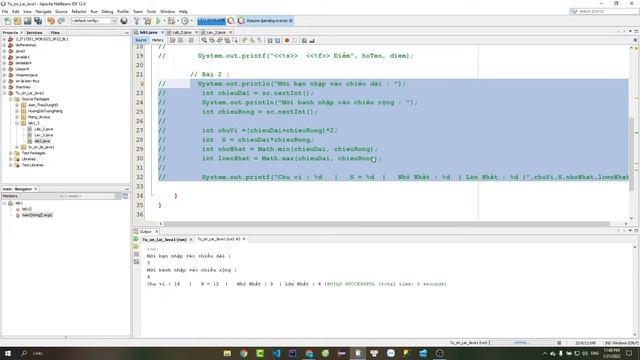Open Chrome from the Windows taskbar
The height and width of the screenshot is (360, 640).
[244, 353]
